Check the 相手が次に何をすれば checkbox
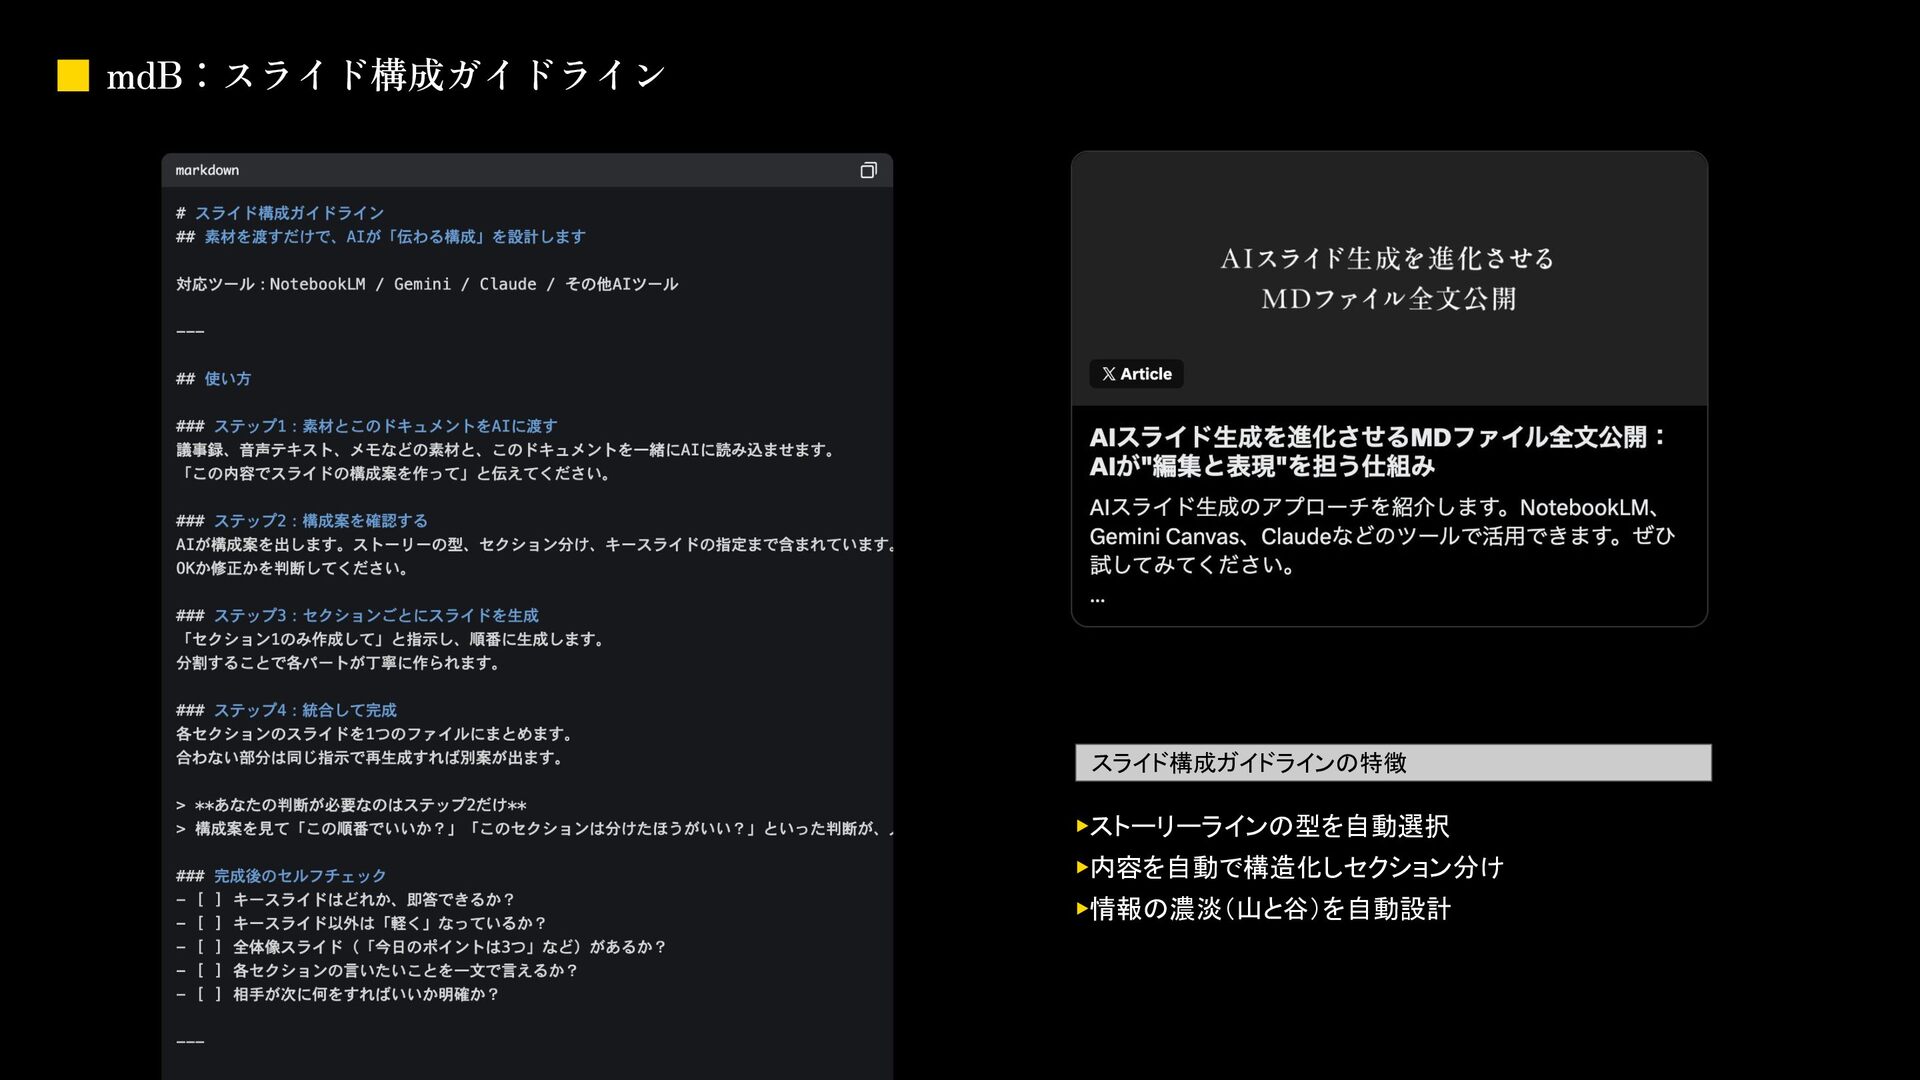Image resolution: width=1920 pixels, height=1080 pixels. 208,995
